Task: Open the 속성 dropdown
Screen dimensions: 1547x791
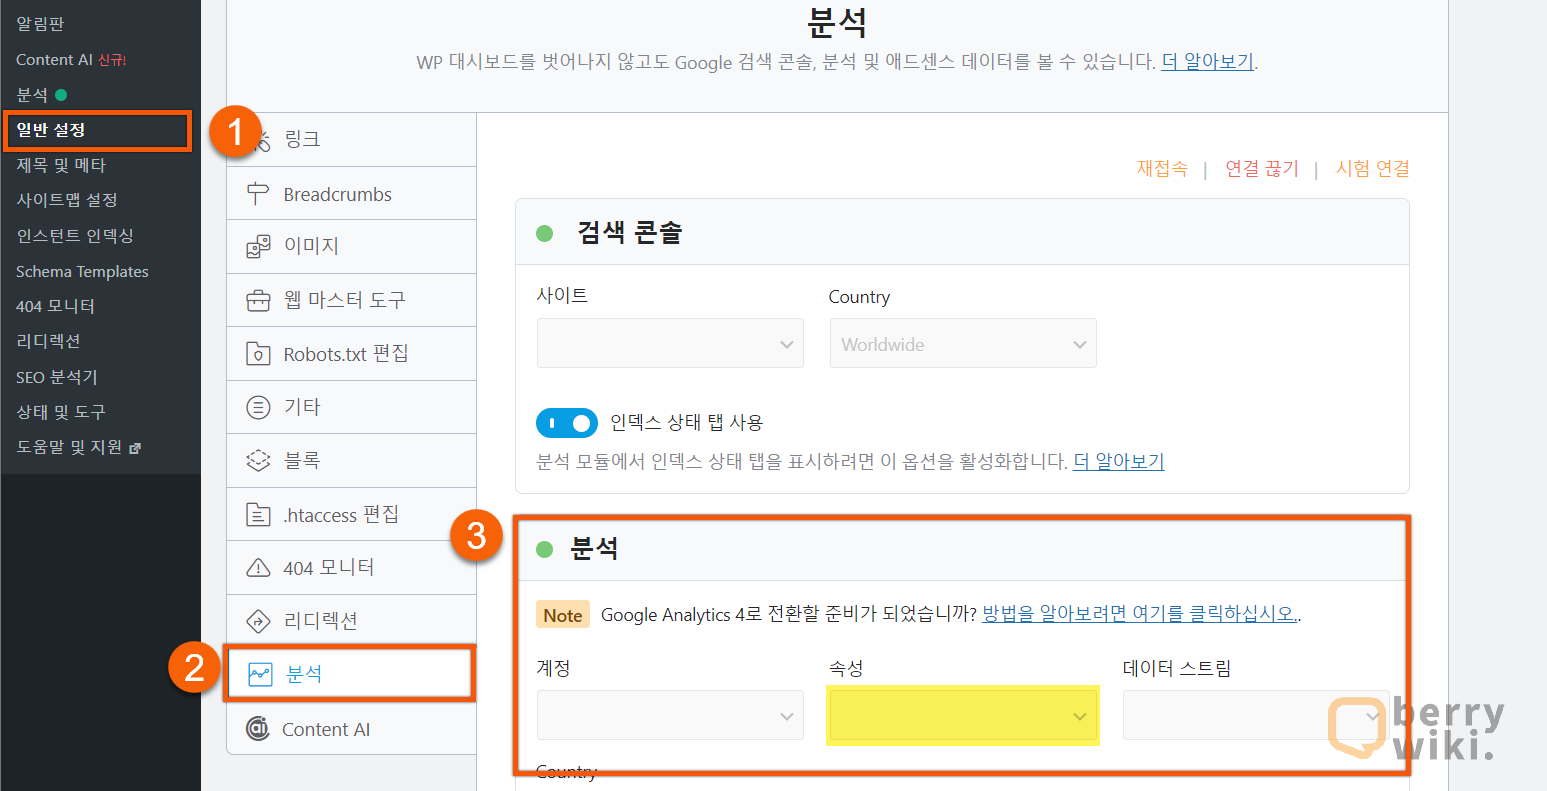Action: (x=963, y=715)
